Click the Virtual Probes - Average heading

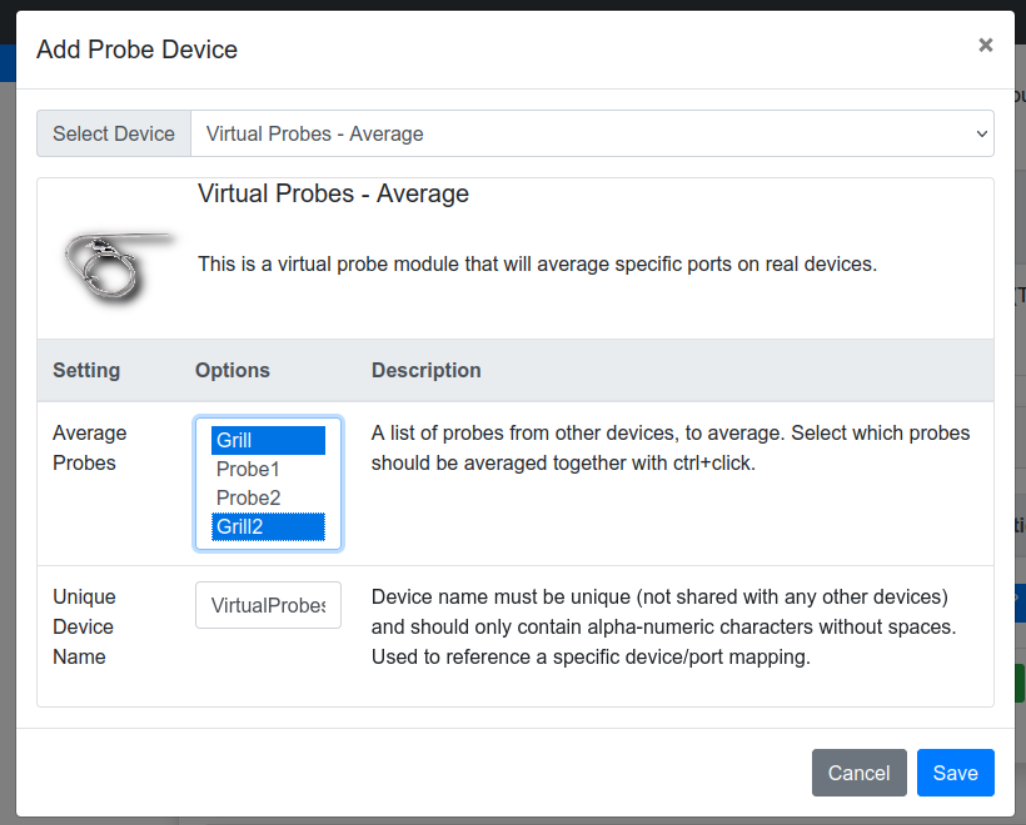[333, 193]
